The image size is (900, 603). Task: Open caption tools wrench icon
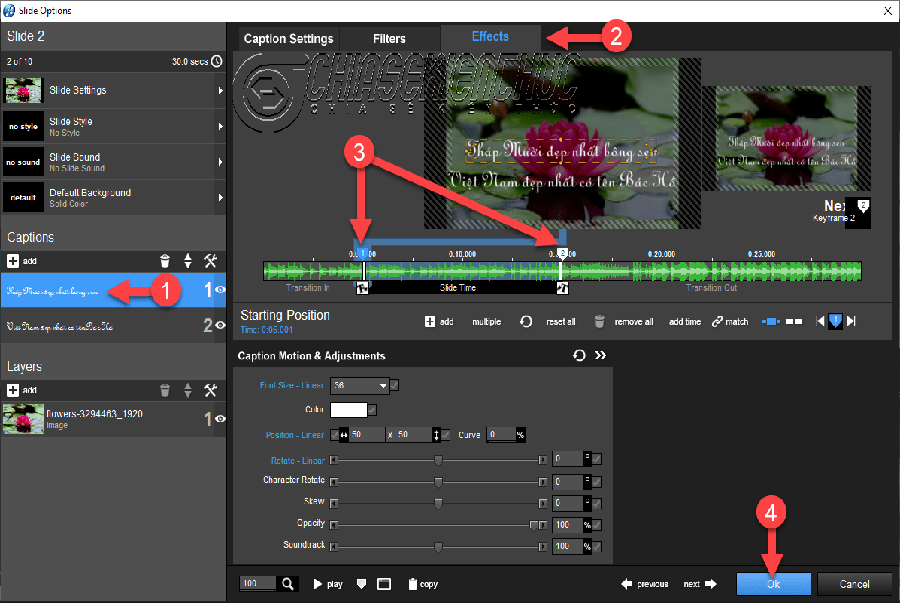tap(211, 261)
